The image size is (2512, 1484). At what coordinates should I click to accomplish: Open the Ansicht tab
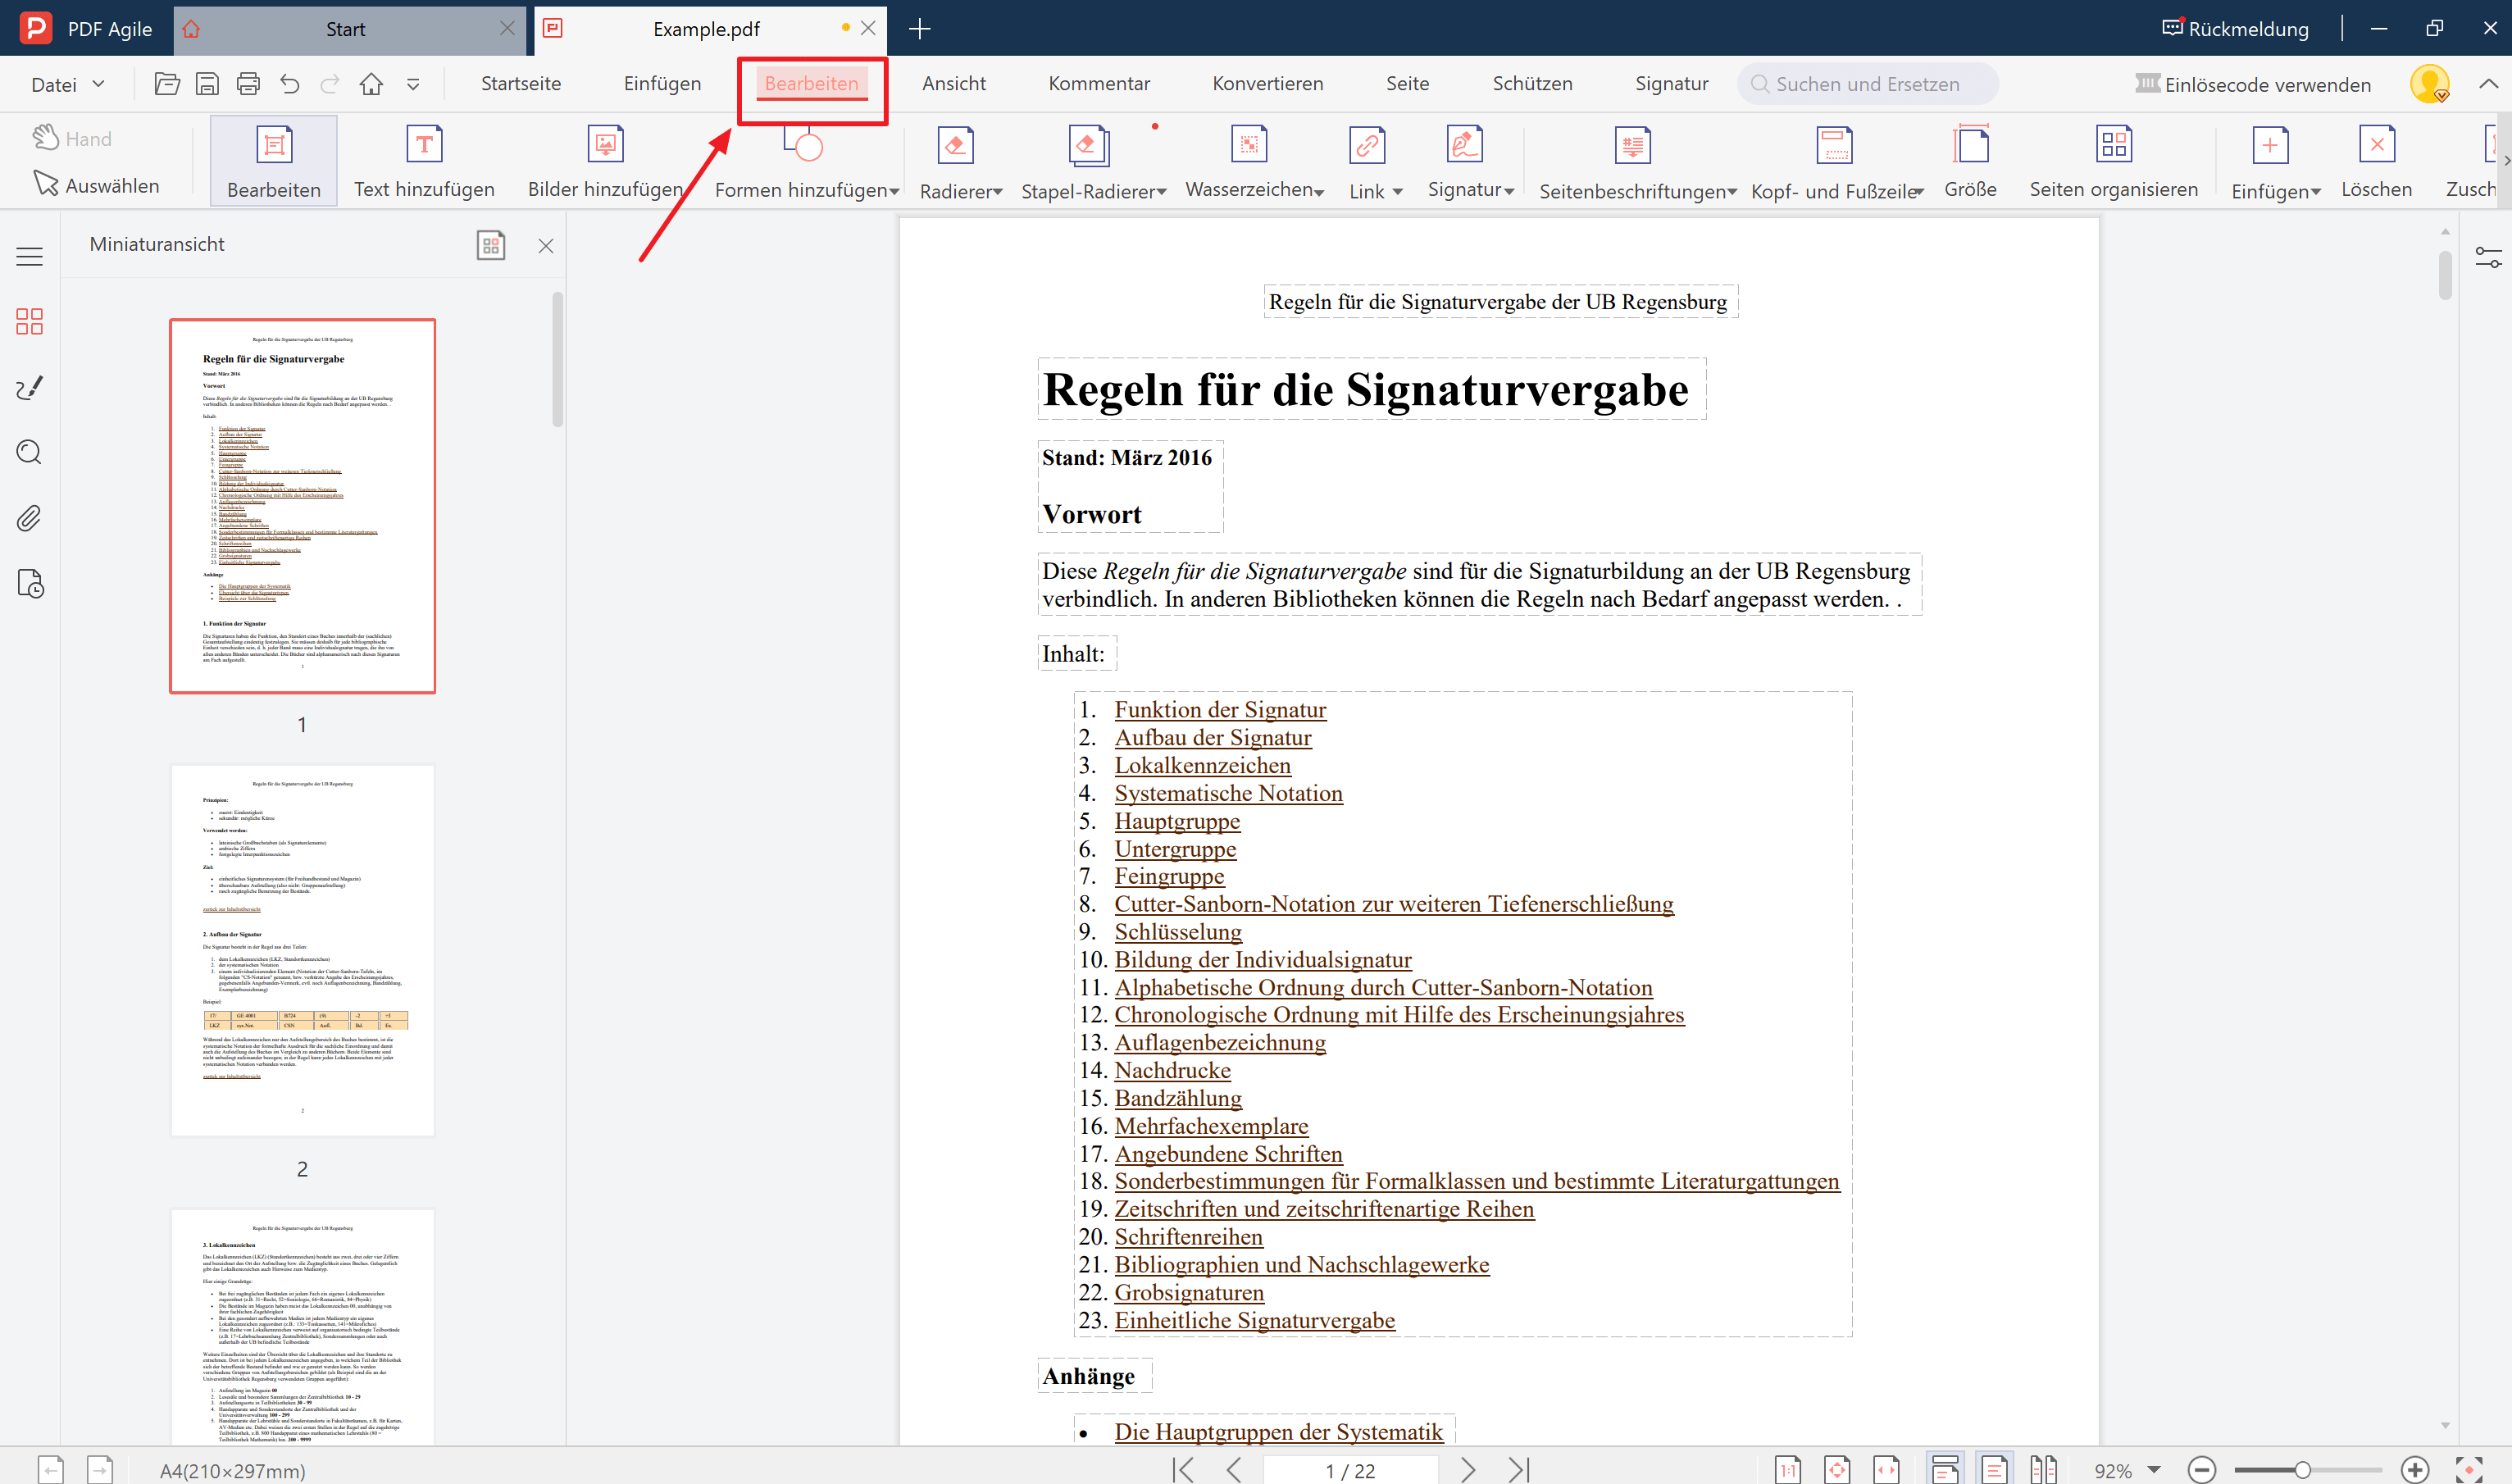point(954,84)
